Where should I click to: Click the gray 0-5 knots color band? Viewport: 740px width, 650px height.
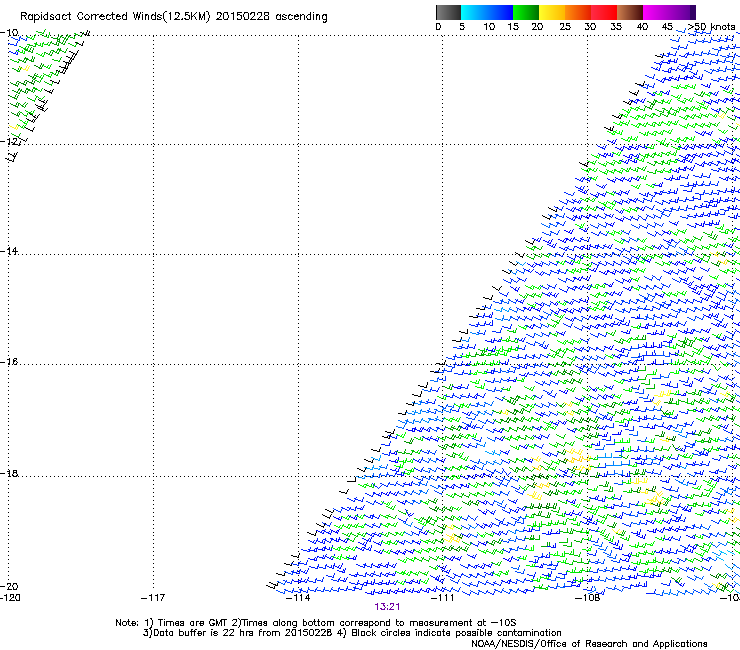pyautogui.click(x=448, y=12)
